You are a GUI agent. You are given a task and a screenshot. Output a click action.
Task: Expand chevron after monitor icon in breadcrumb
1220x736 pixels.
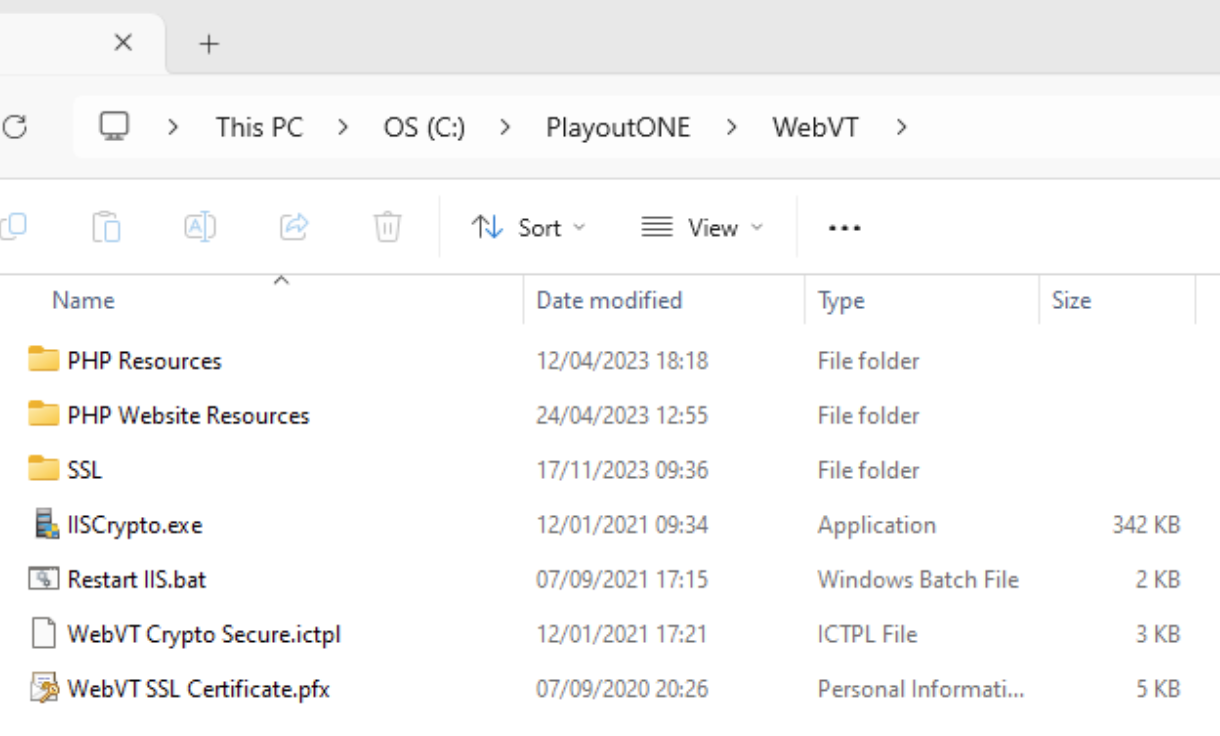point(173,127)
